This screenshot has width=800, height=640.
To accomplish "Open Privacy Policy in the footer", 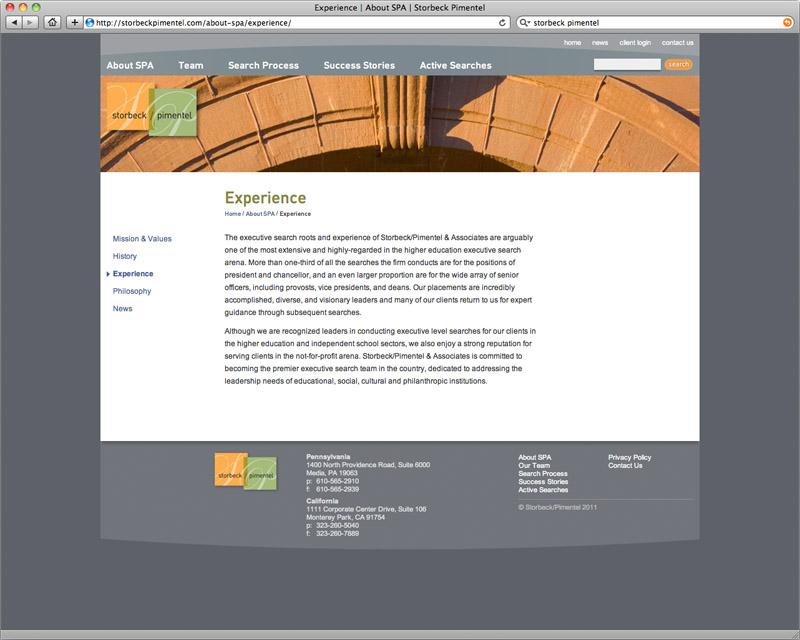I will (x=630, y=457).
